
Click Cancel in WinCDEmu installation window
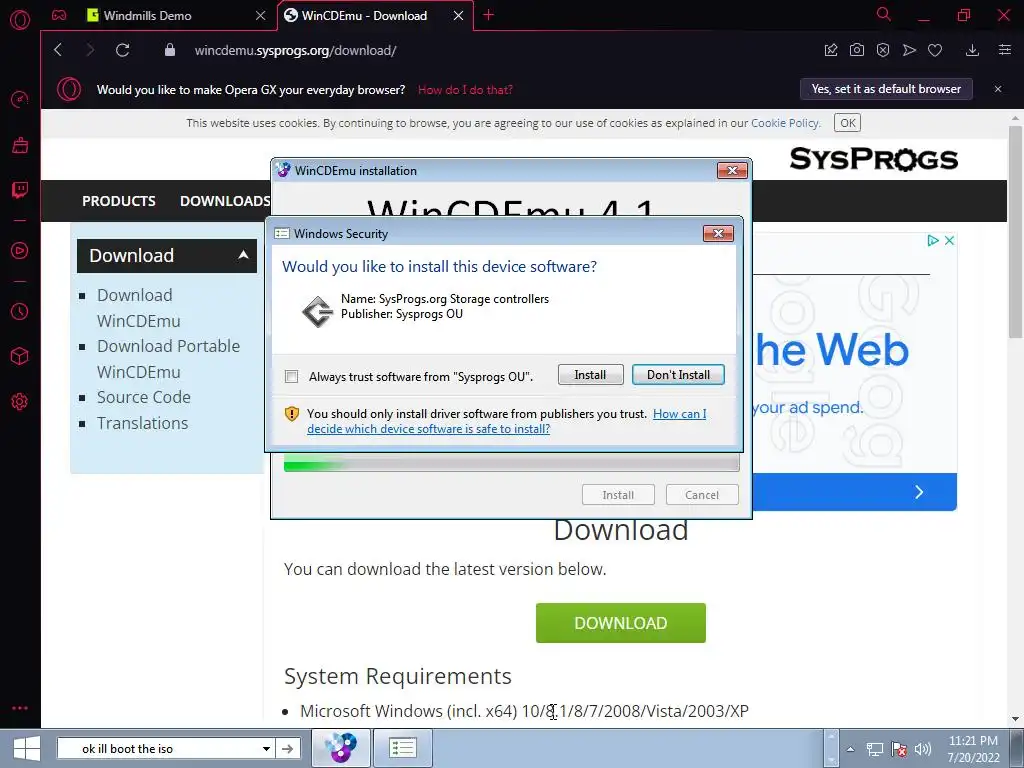(x=702, y=495)
